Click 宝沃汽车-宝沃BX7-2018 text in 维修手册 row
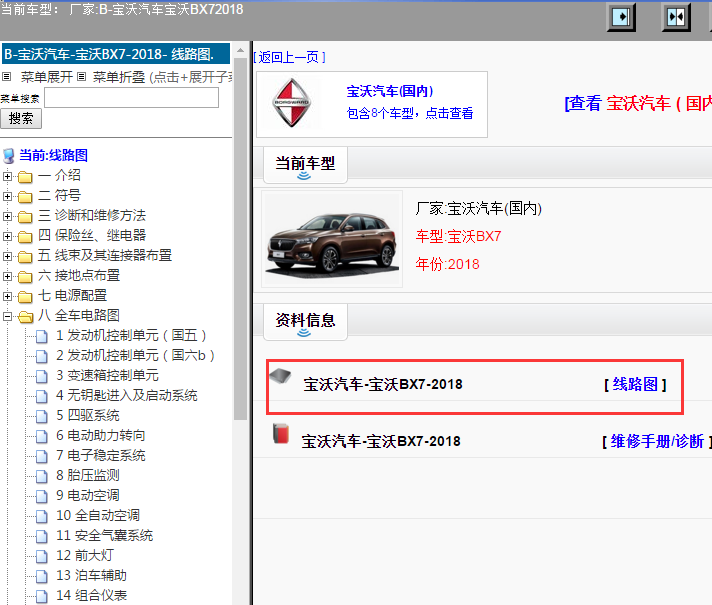 click(x=381, y=441)
